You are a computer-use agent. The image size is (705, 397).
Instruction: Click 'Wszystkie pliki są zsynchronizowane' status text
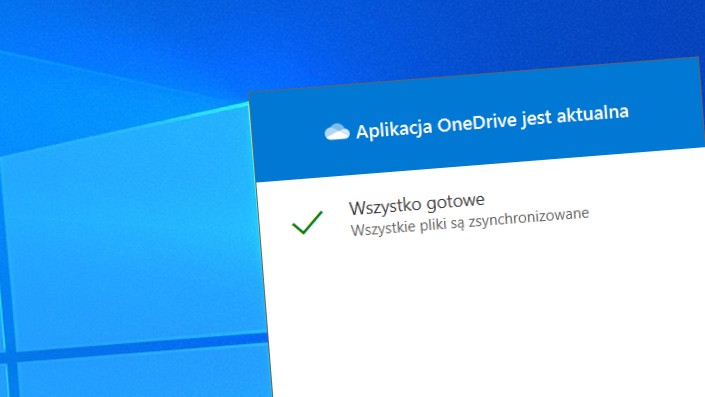pos(469,221)
